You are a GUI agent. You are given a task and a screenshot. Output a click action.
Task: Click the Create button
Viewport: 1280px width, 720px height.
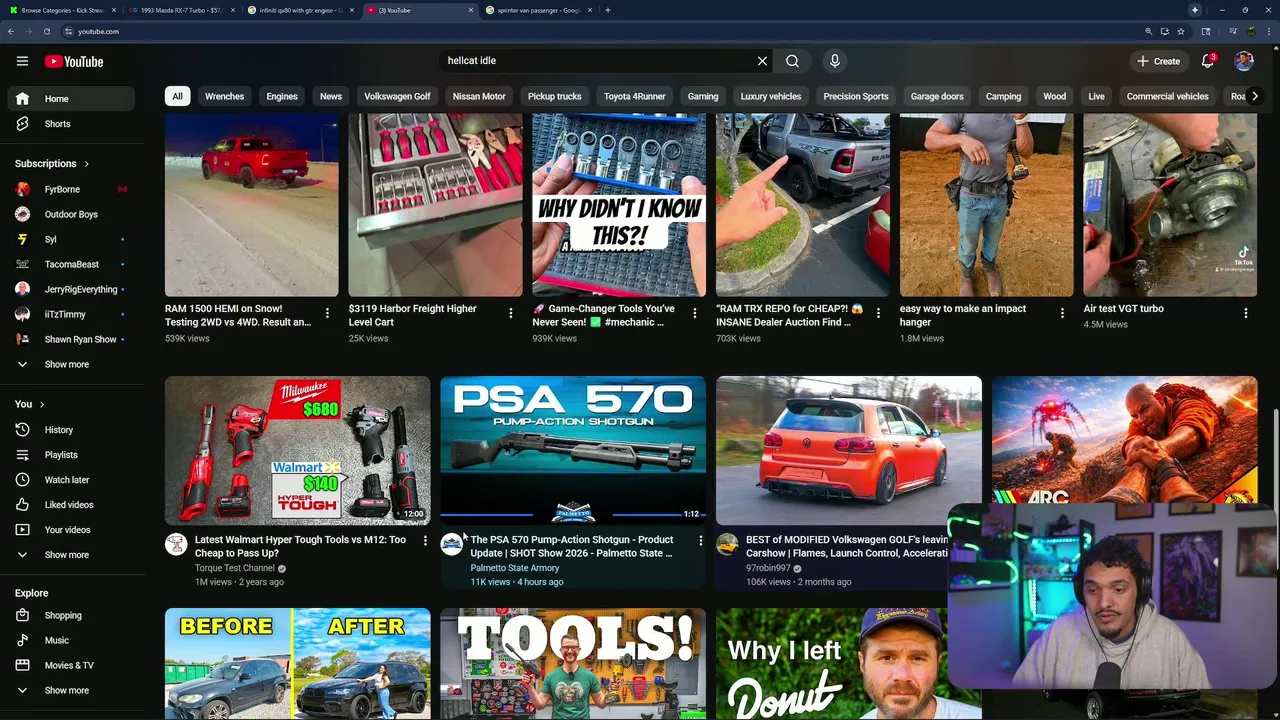point(1158,61)
